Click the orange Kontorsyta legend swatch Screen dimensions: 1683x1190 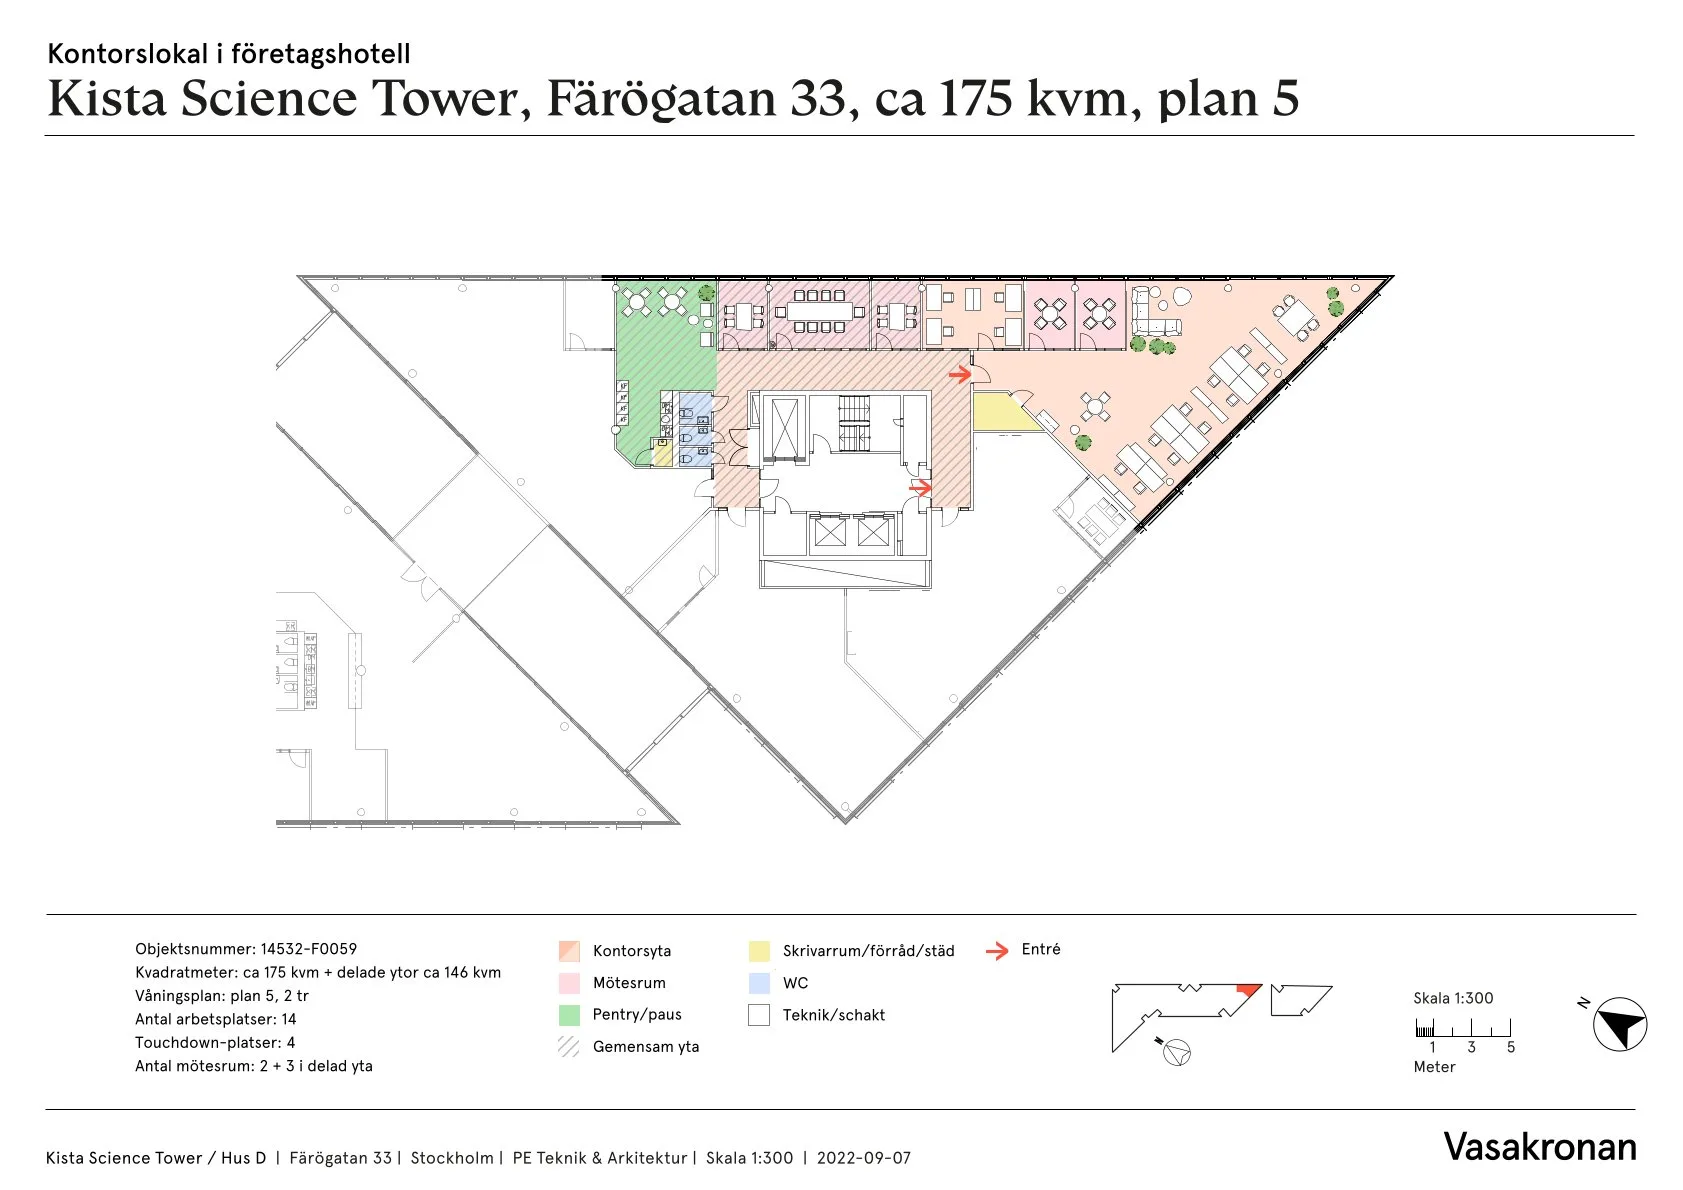(x=569, y=951)
